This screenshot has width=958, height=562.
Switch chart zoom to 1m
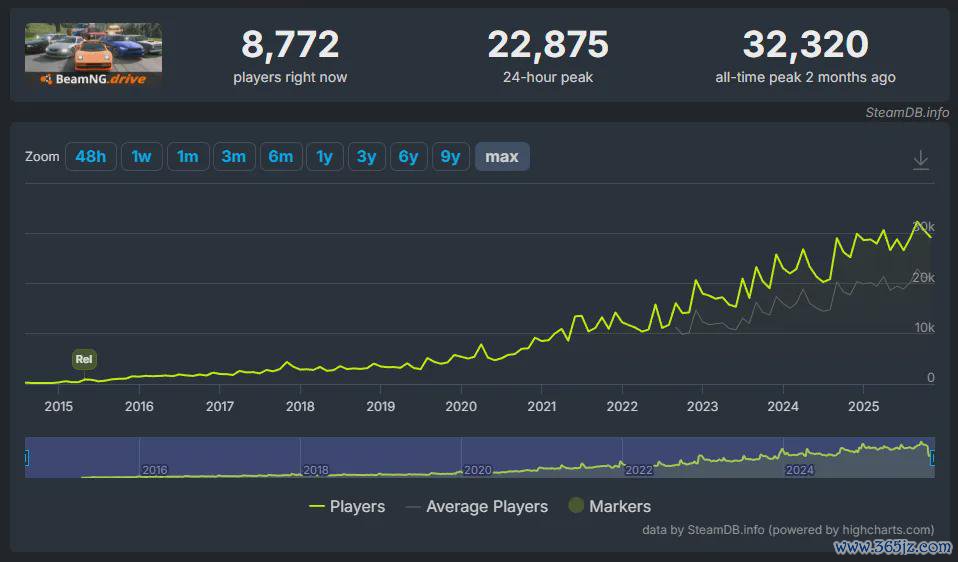(x=188, y=157)
